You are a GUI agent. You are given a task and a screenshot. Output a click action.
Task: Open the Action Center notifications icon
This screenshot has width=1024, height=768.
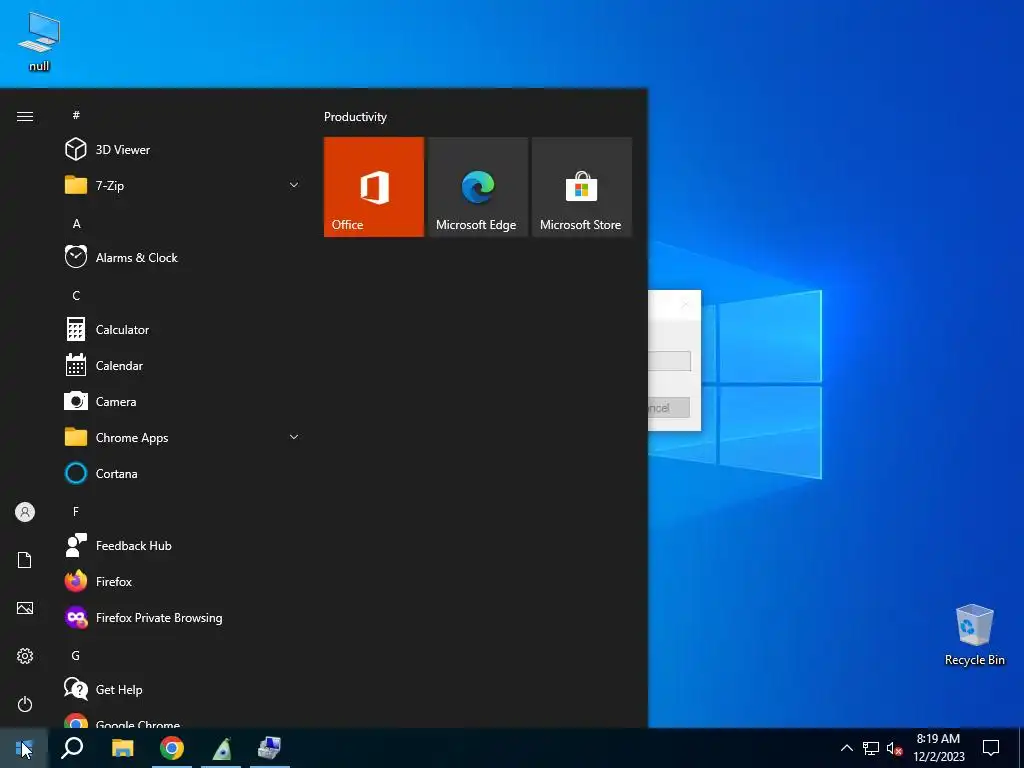pos(991,748)
